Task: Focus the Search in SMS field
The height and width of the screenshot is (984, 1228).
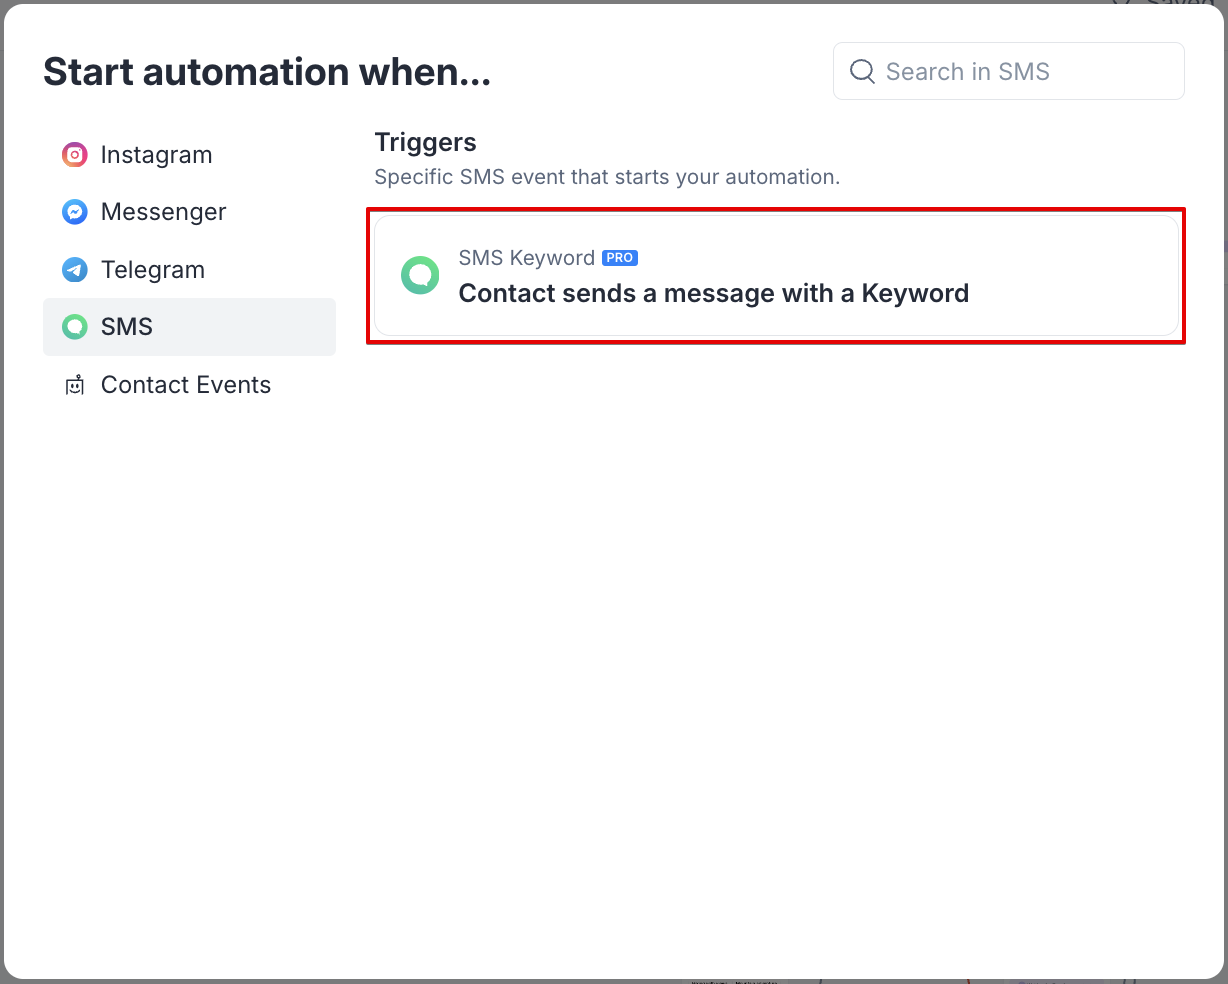Action: click(x=1020, y=71)
